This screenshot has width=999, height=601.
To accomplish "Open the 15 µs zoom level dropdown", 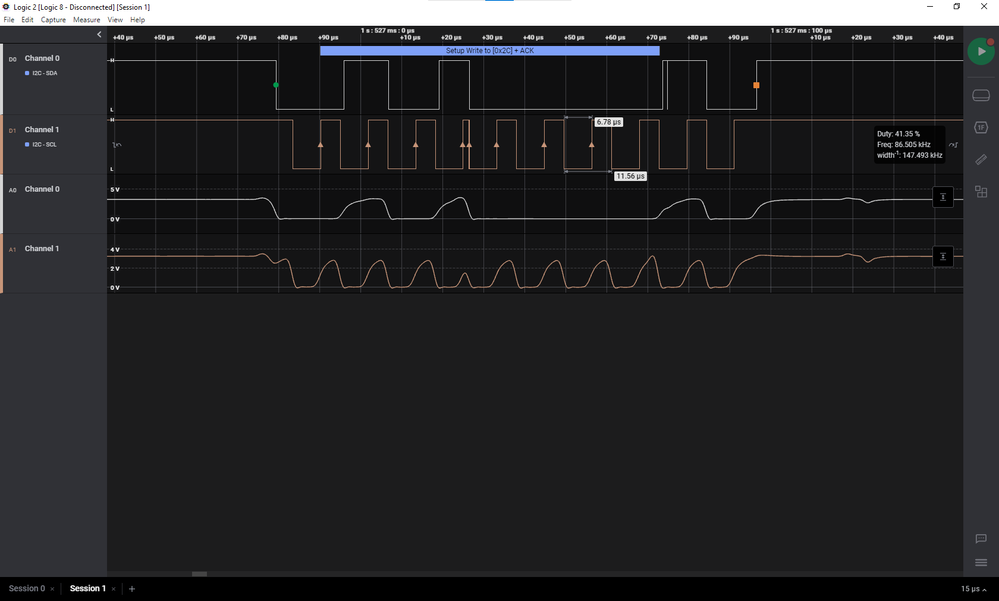I will pos(974,589).
